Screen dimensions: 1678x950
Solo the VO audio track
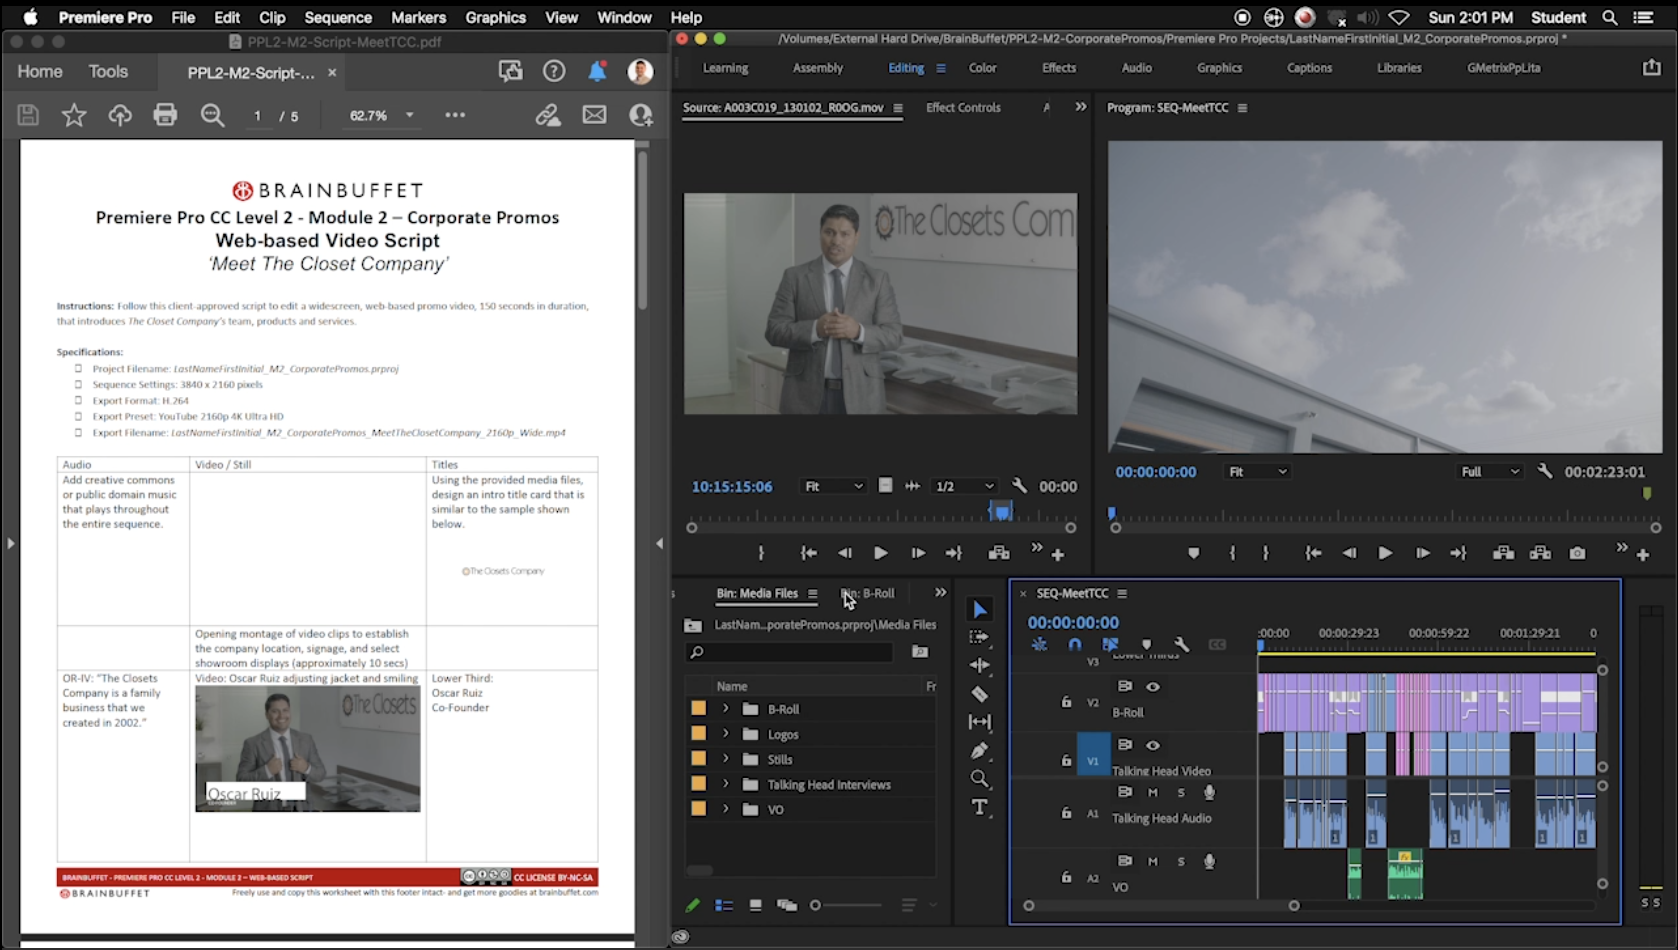pyautogui.click(x=1181, y=861)
